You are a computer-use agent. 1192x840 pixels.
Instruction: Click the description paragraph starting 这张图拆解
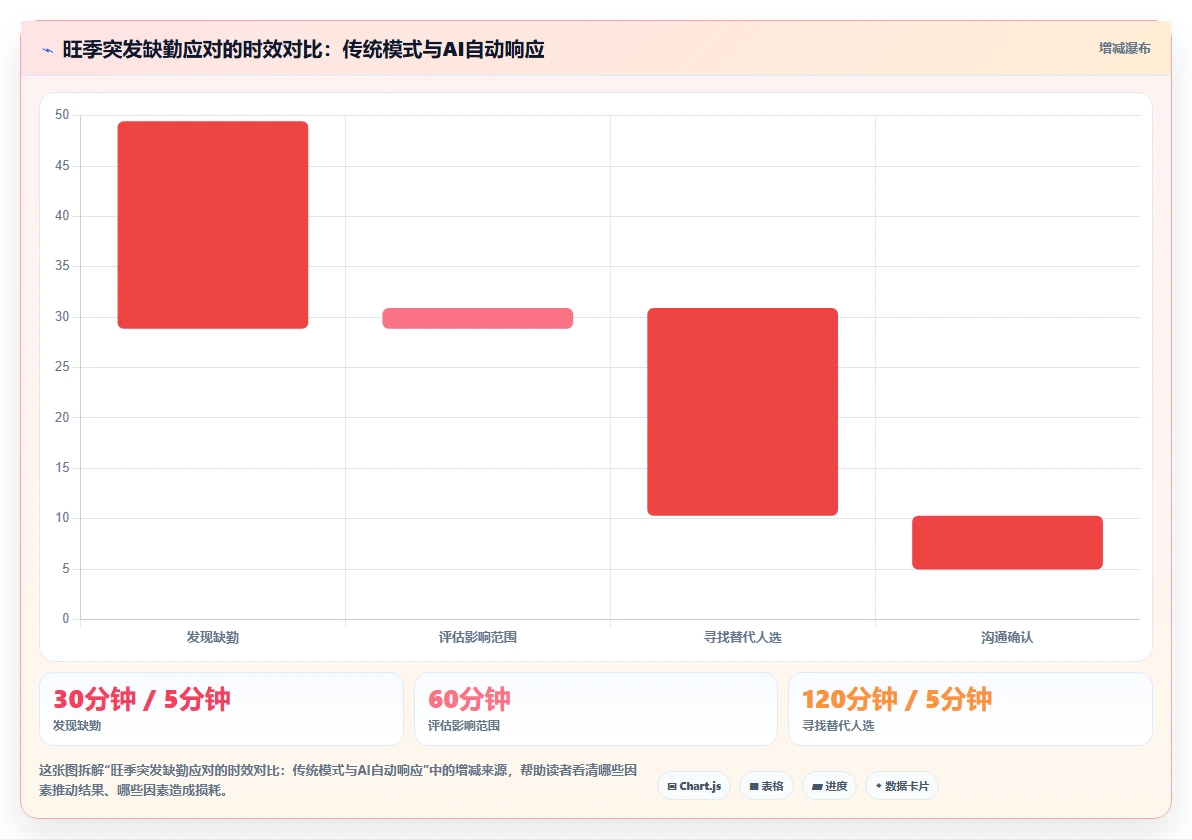click(338, 780)
